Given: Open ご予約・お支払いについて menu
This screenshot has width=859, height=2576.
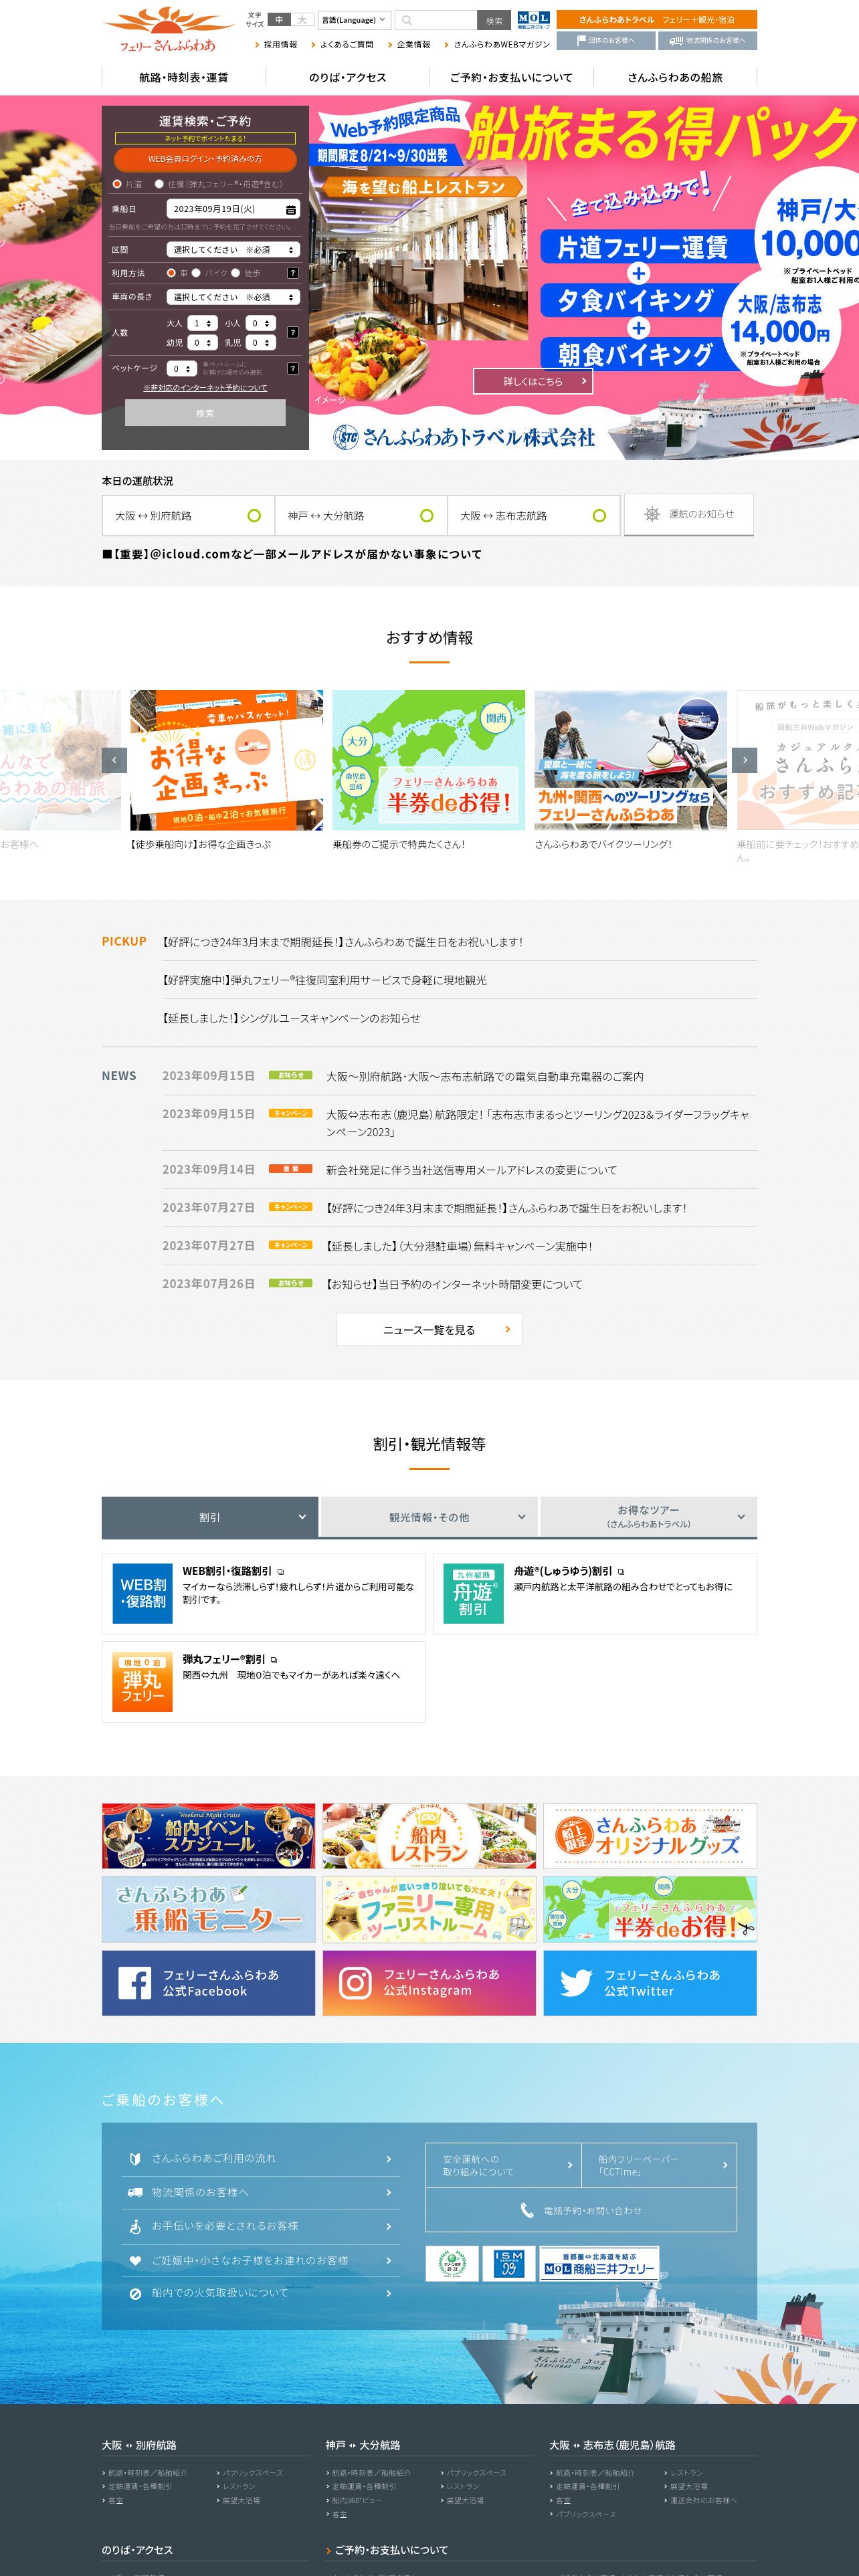Looking at the screenshot, I should (x=511, y=77).
